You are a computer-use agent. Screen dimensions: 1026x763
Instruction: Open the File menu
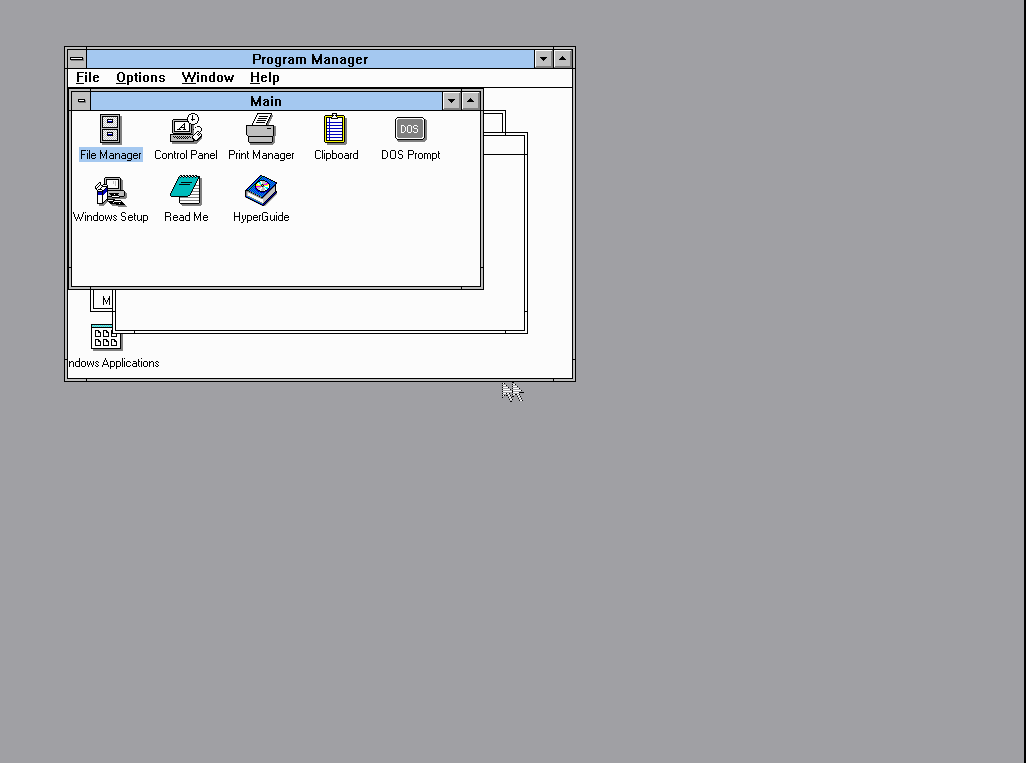tap(88, 77)
